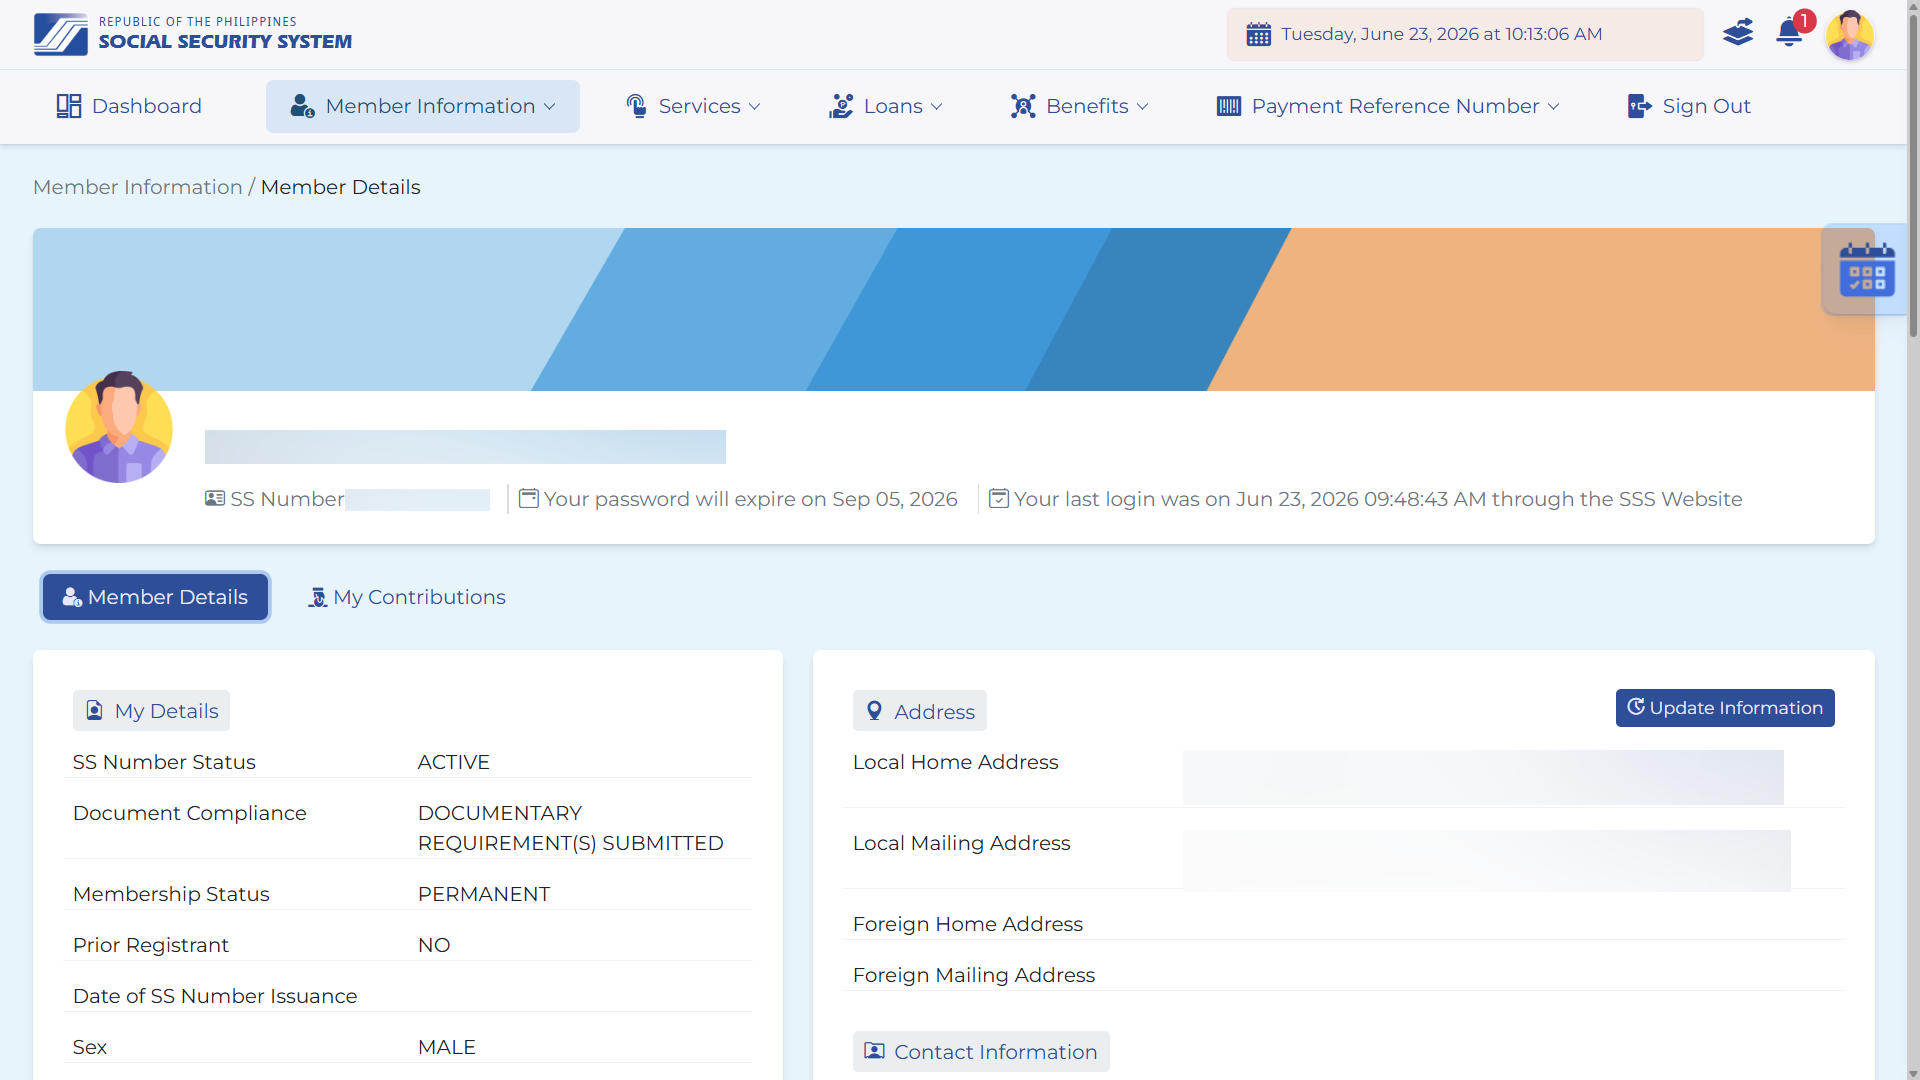Open the floating calendar widget

coord(1866,270)
